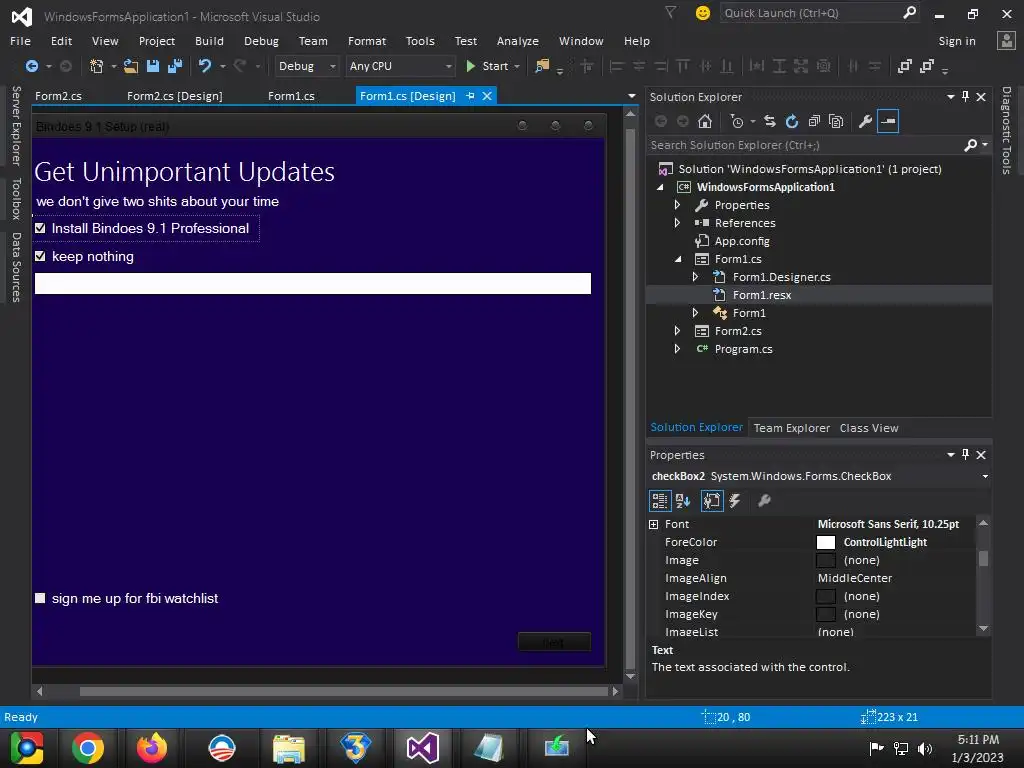Launch Google Chrome from taskbar

[x=88, y=748]
